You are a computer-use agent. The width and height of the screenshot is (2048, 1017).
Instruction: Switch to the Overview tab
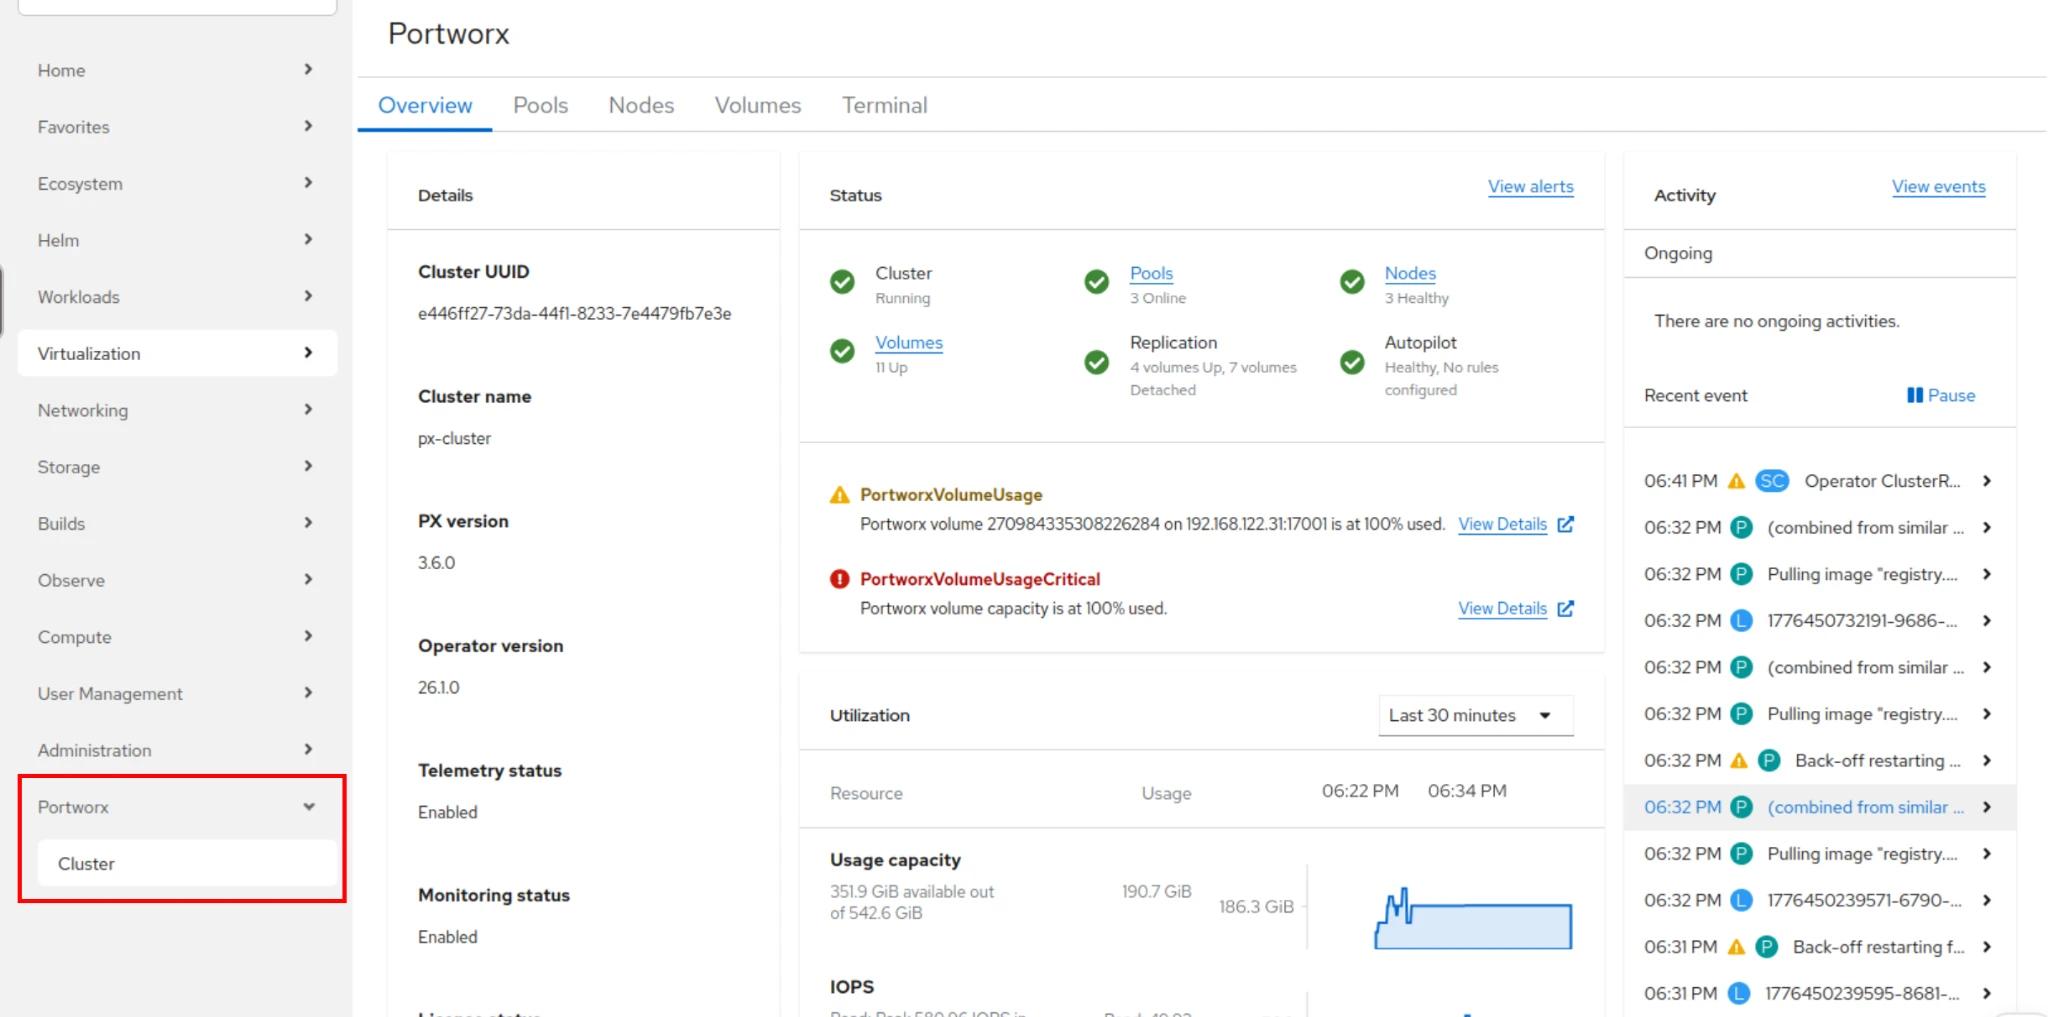click(425, 105)
